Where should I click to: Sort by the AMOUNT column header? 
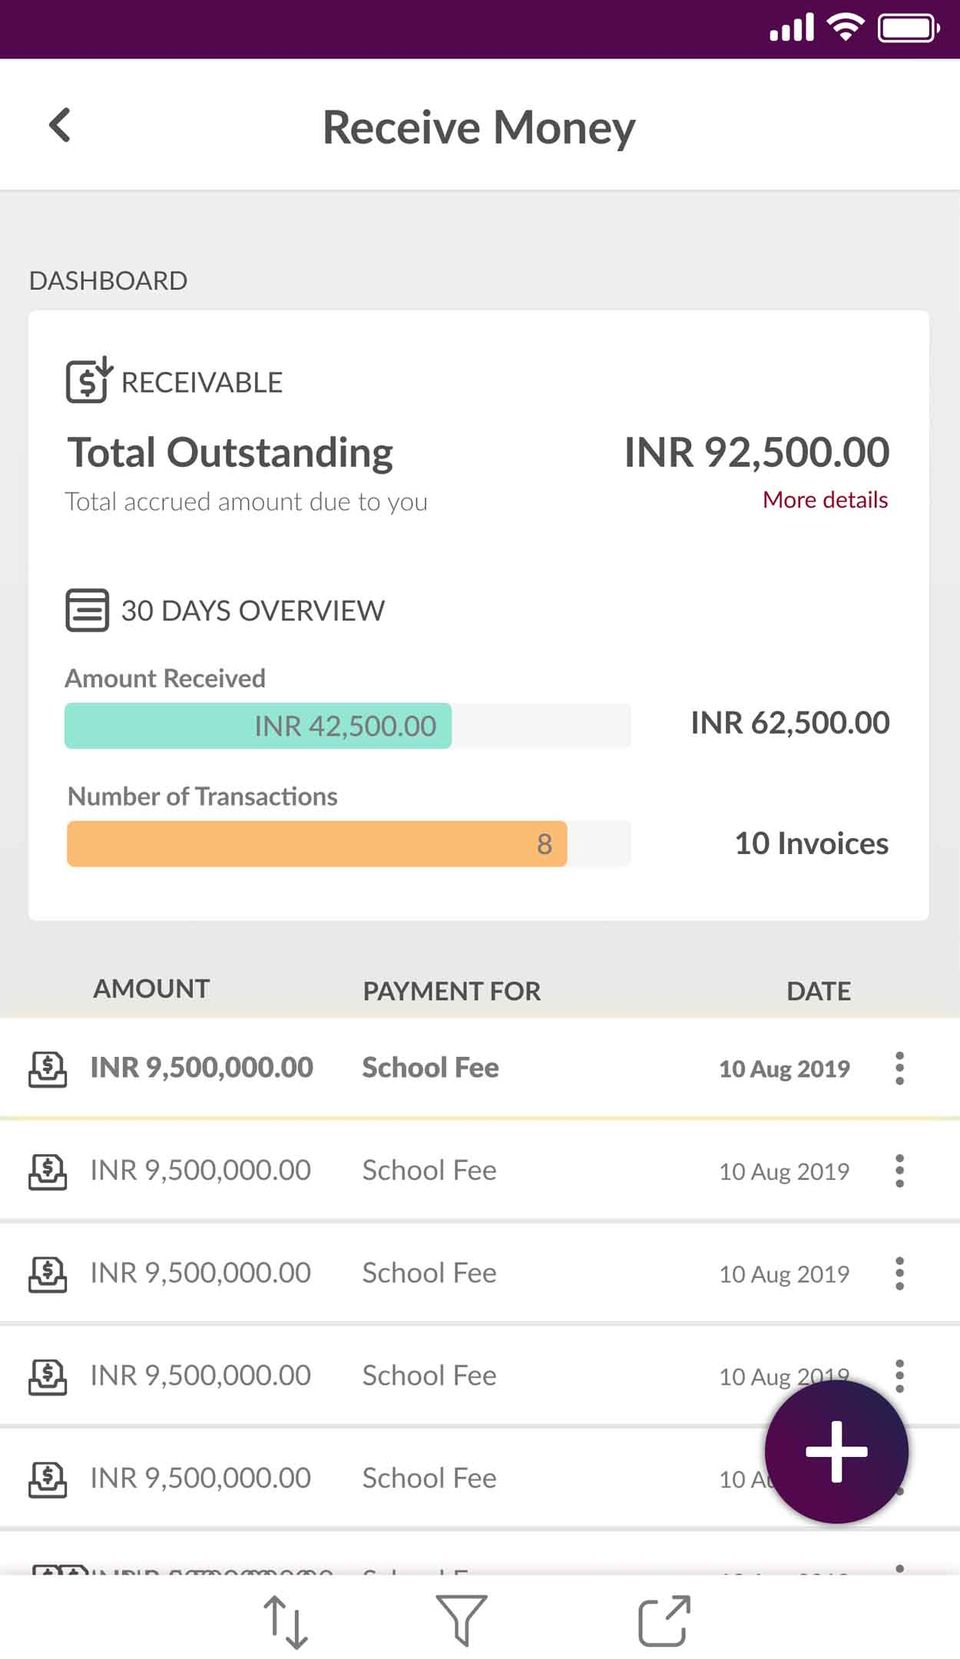click(x=152, y=989)
